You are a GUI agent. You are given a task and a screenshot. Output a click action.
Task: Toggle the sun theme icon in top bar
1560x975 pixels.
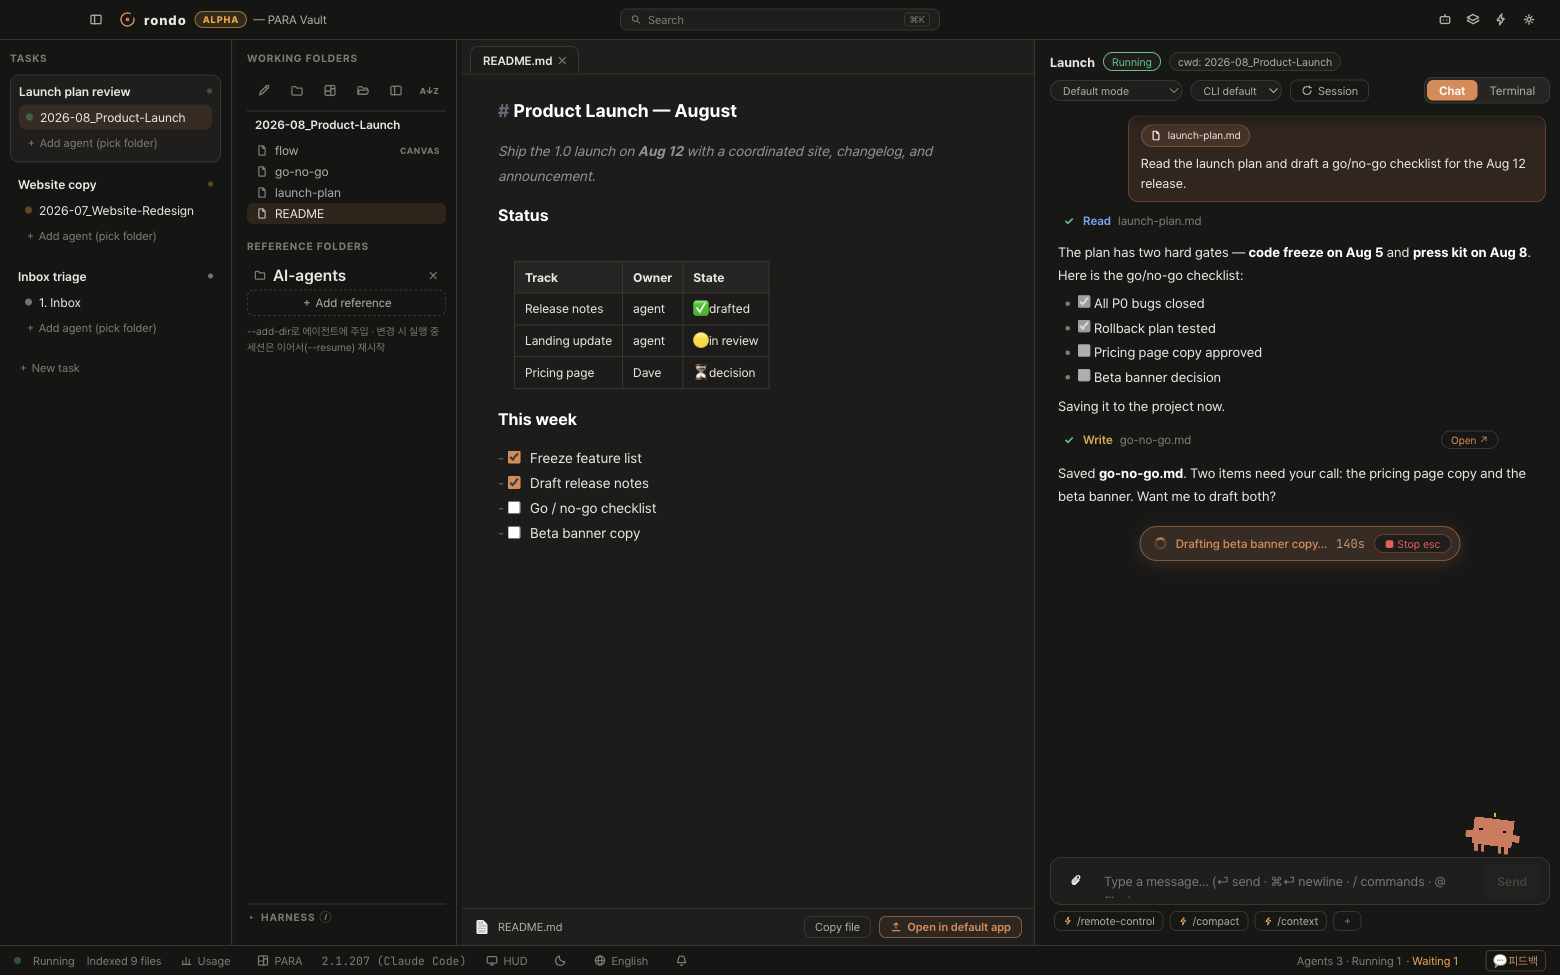[1529, 19]
